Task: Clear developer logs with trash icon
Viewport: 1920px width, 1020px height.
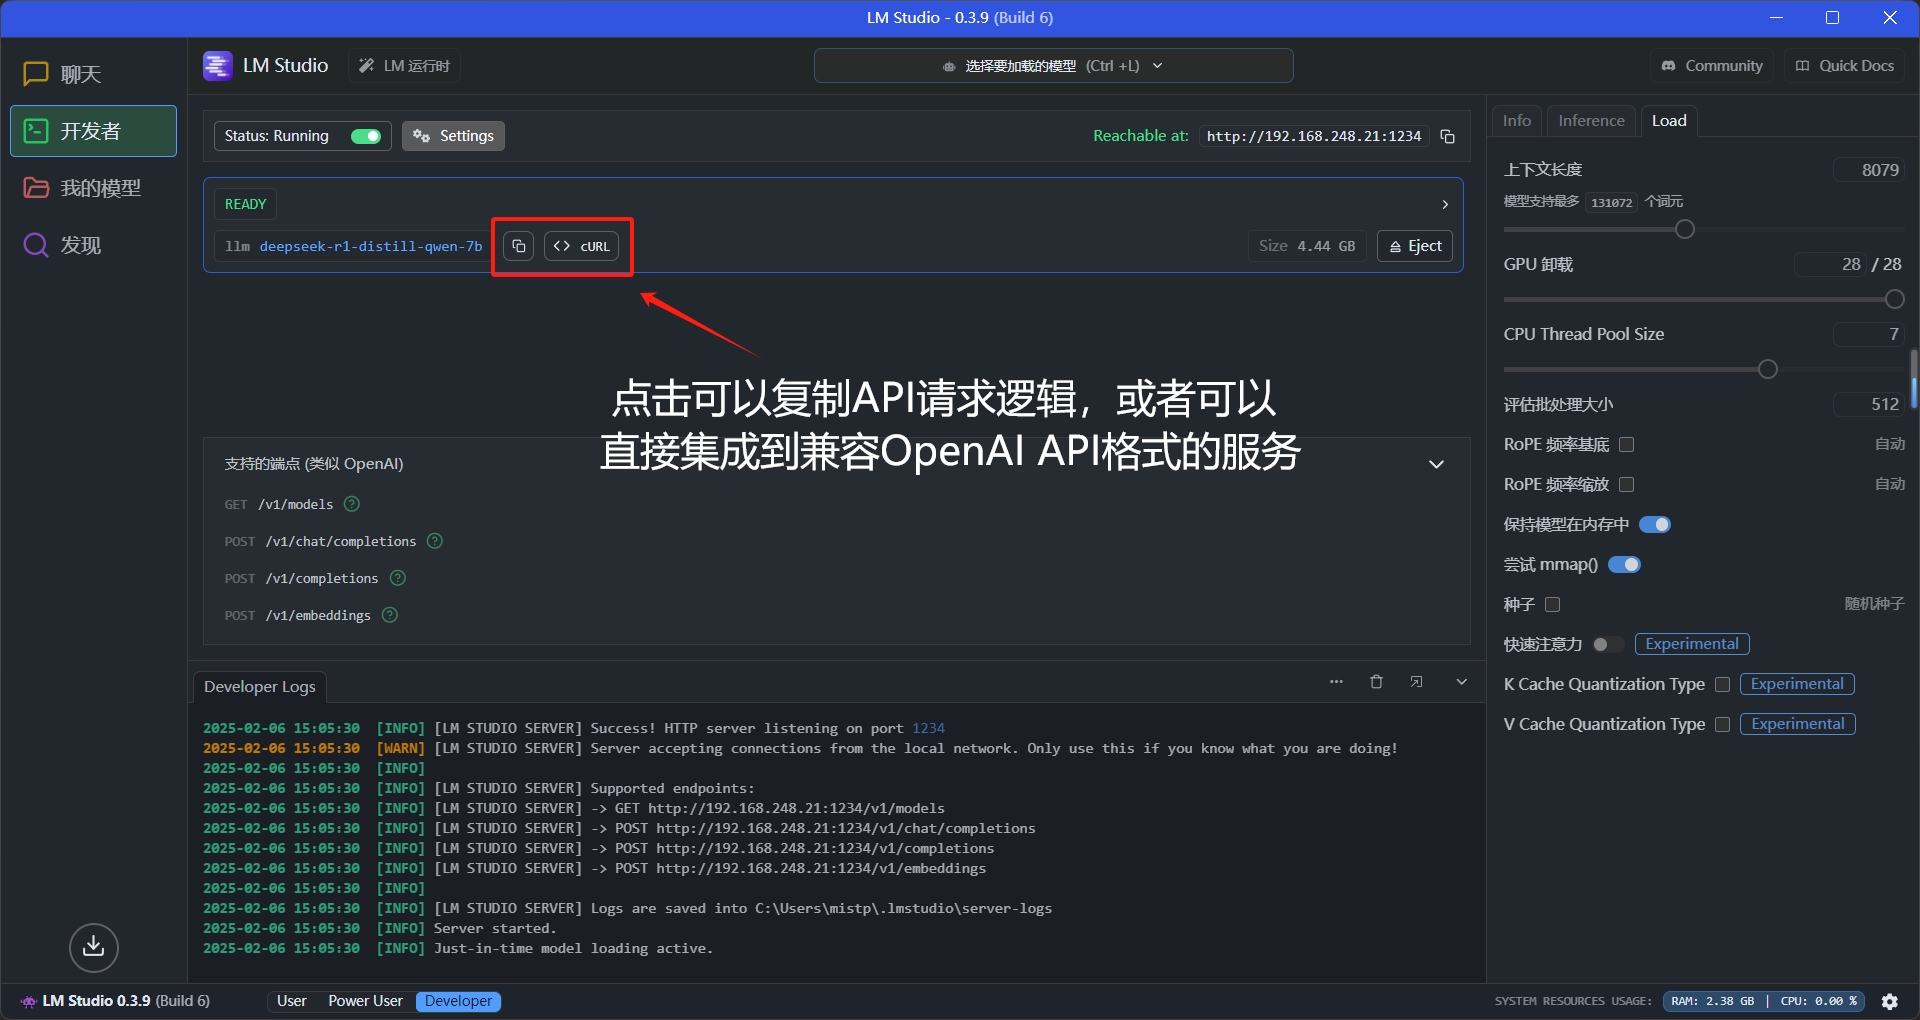Action: 1376,682
